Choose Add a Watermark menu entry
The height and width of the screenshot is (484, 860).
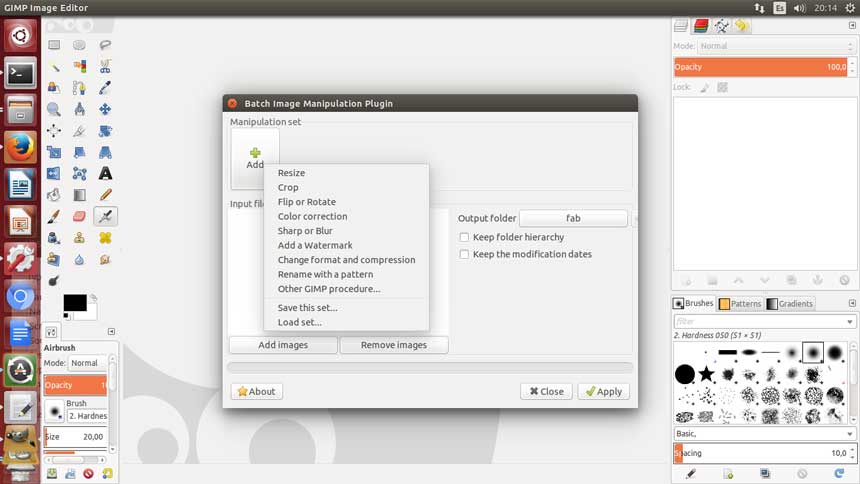(315, 245)
